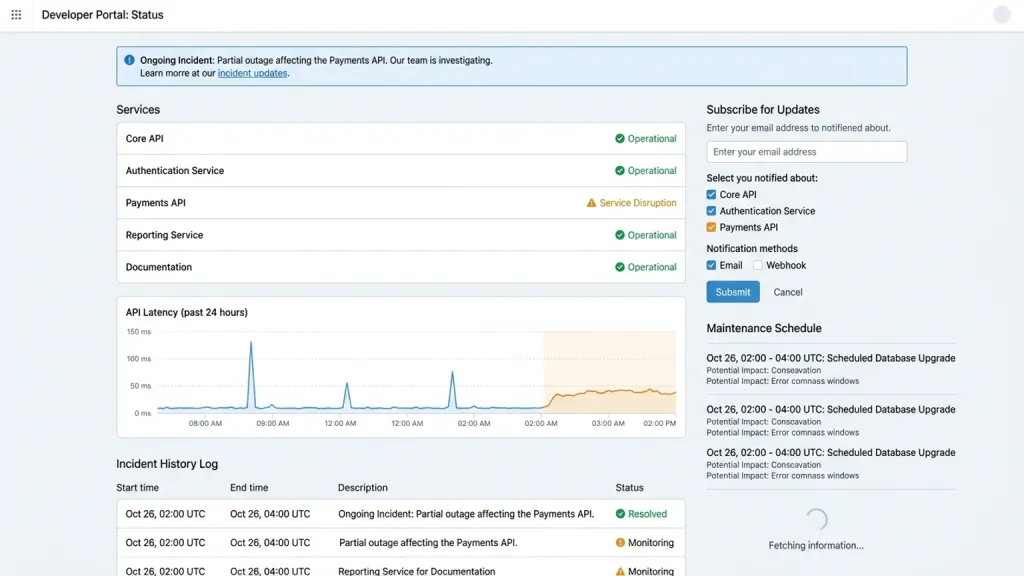Click the first Scheduled Database Upgrade entry
This screenshot has width=1024, height=576.
(831, 368)
